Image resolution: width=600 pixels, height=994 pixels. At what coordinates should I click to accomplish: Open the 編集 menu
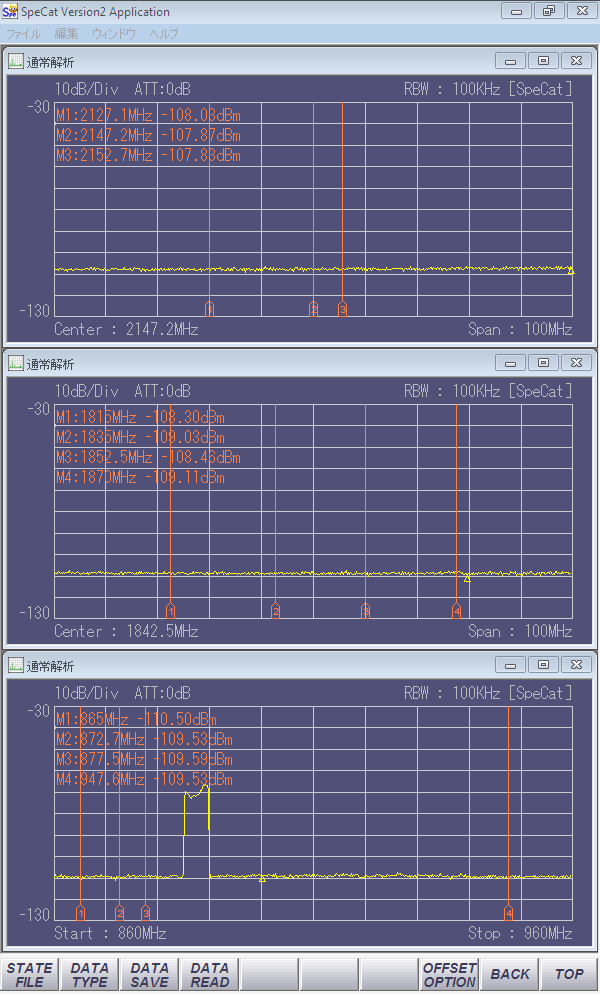(66, 34)
